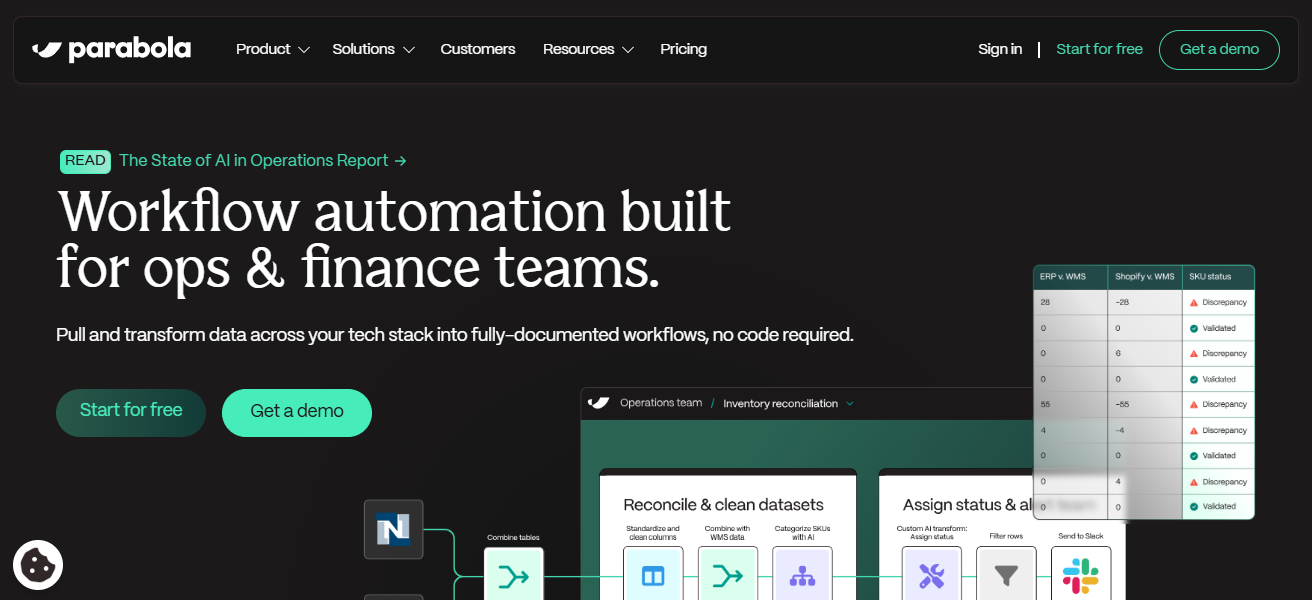Click the Filter rows funnel icon
Screen dimensions: 1312x600
pyautogui.click(x=1006, y=575)
